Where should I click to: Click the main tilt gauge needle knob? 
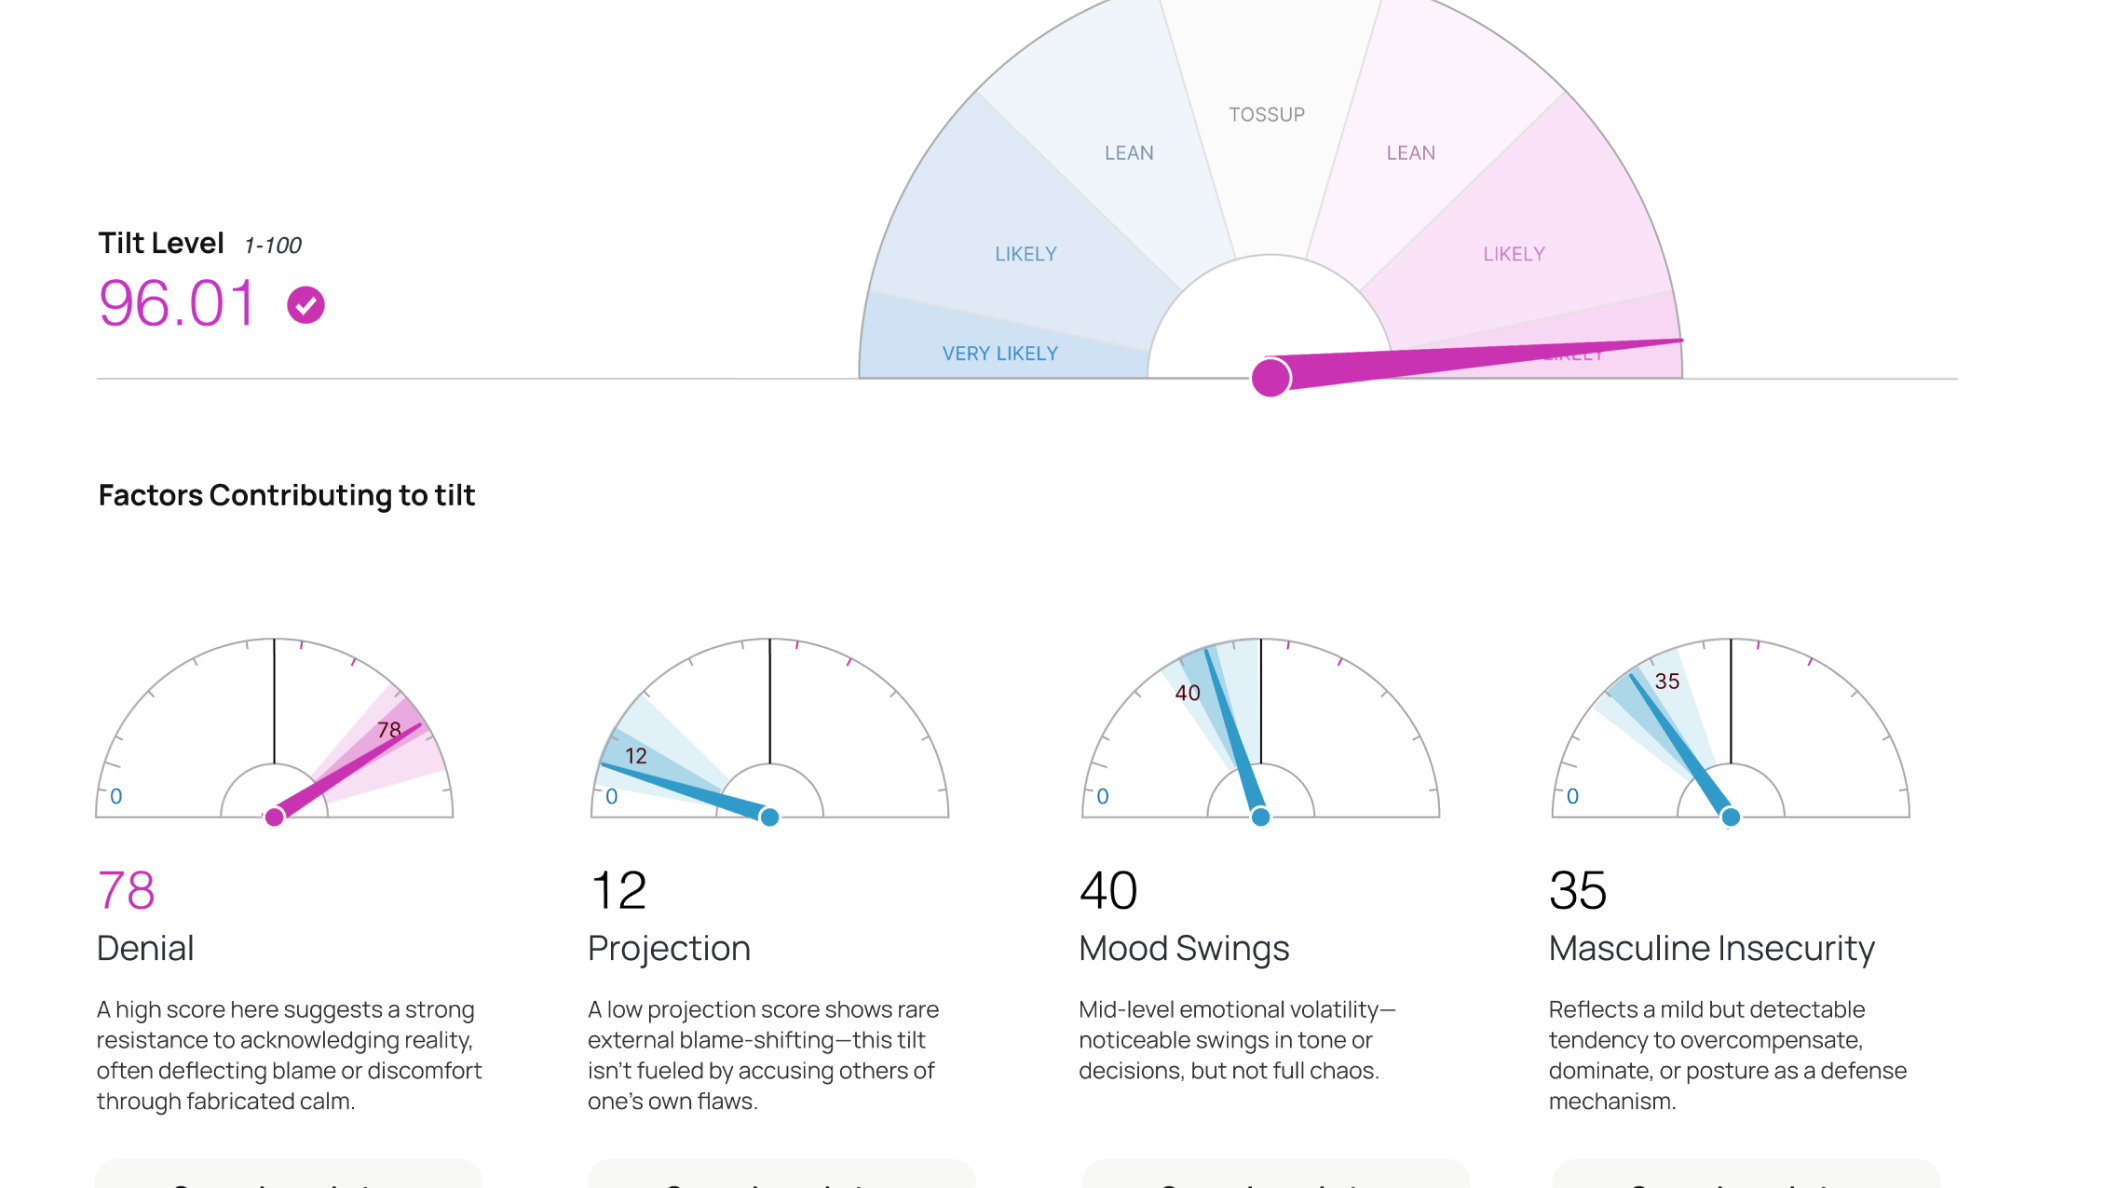(1271, 378)
